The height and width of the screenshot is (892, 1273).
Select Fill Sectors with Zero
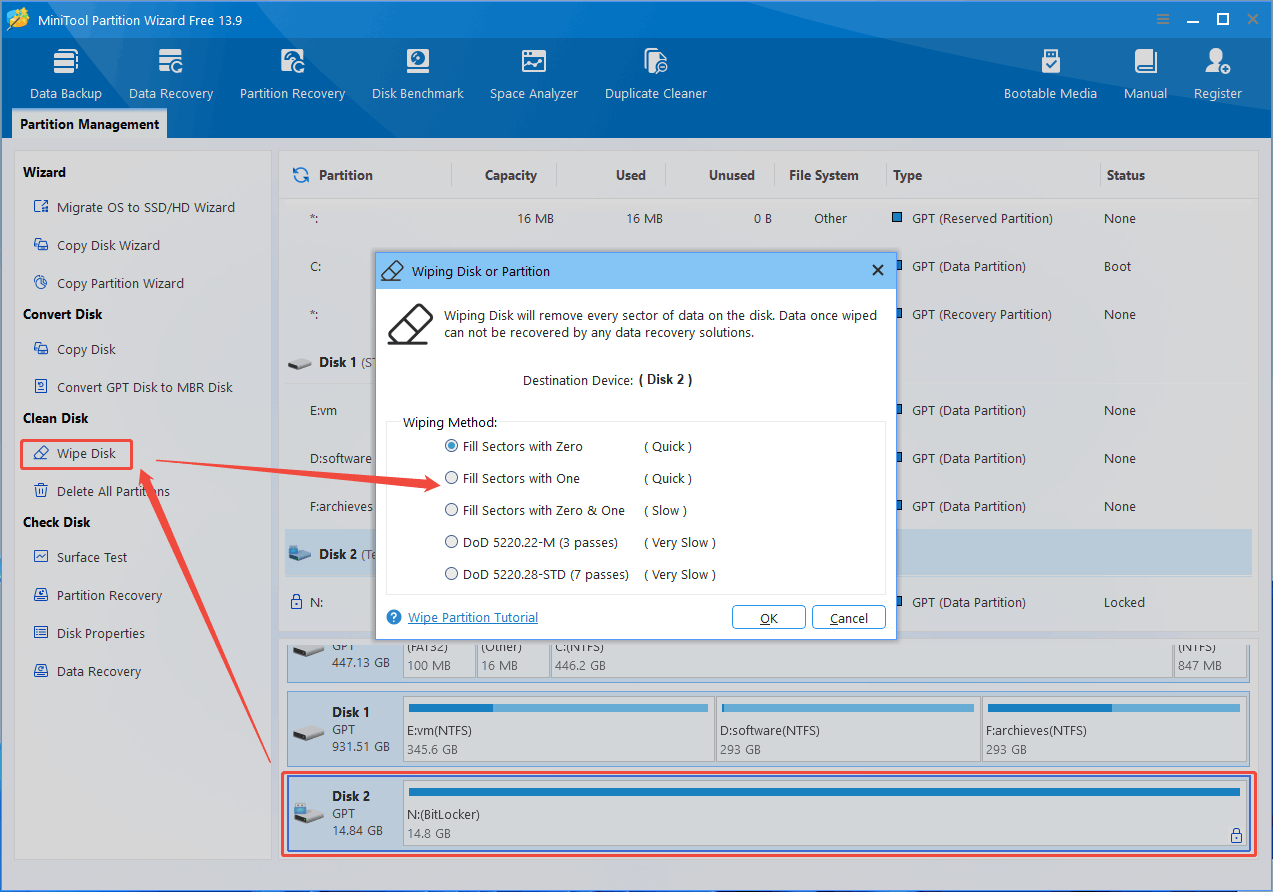513,446
